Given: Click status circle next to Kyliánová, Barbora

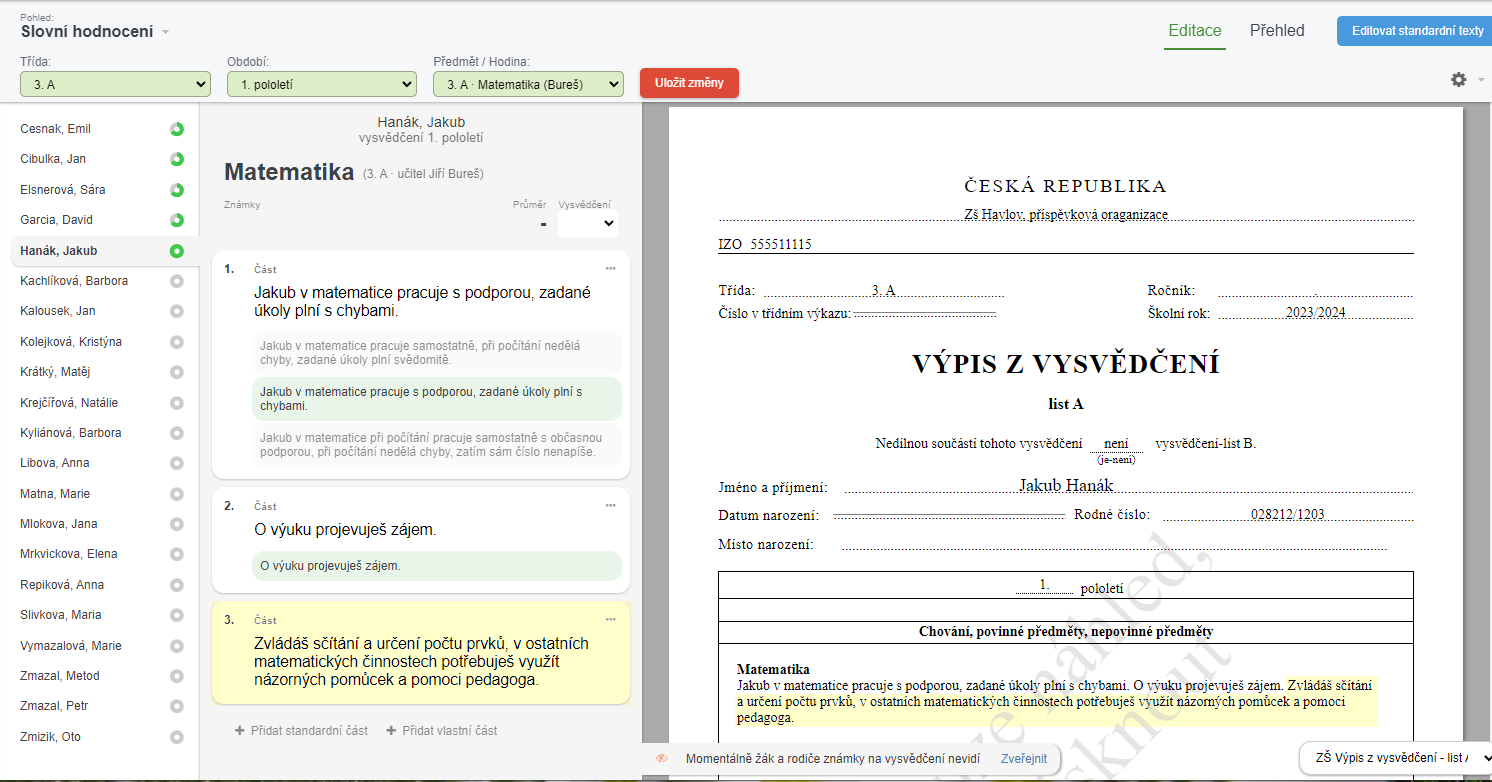Looking at the screenshot, I should 177,433.
